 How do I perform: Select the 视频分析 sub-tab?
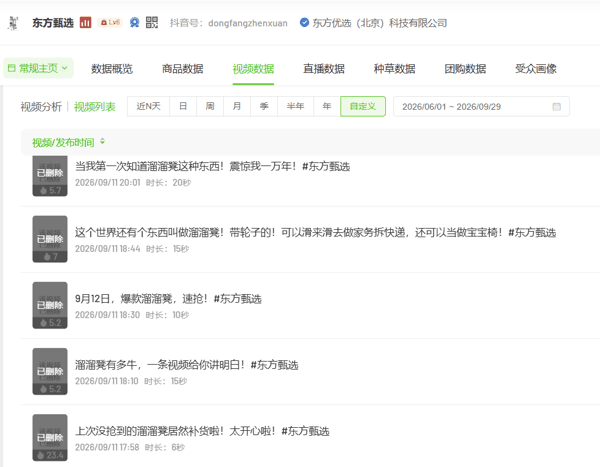[41, 107]
